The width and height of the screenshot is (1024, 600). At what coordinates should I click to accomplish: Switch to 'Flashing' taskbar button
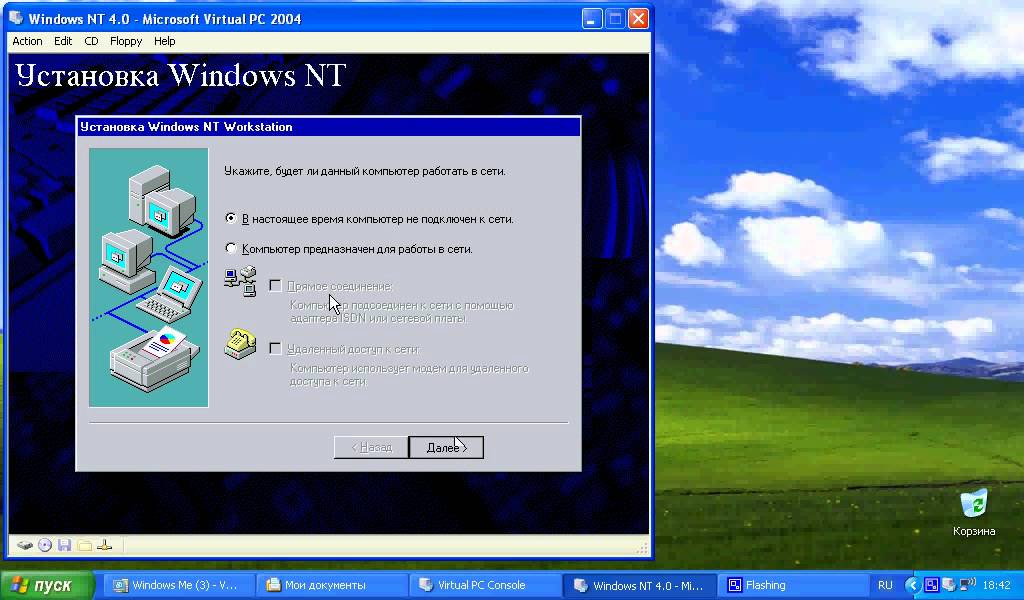[793, 585]
